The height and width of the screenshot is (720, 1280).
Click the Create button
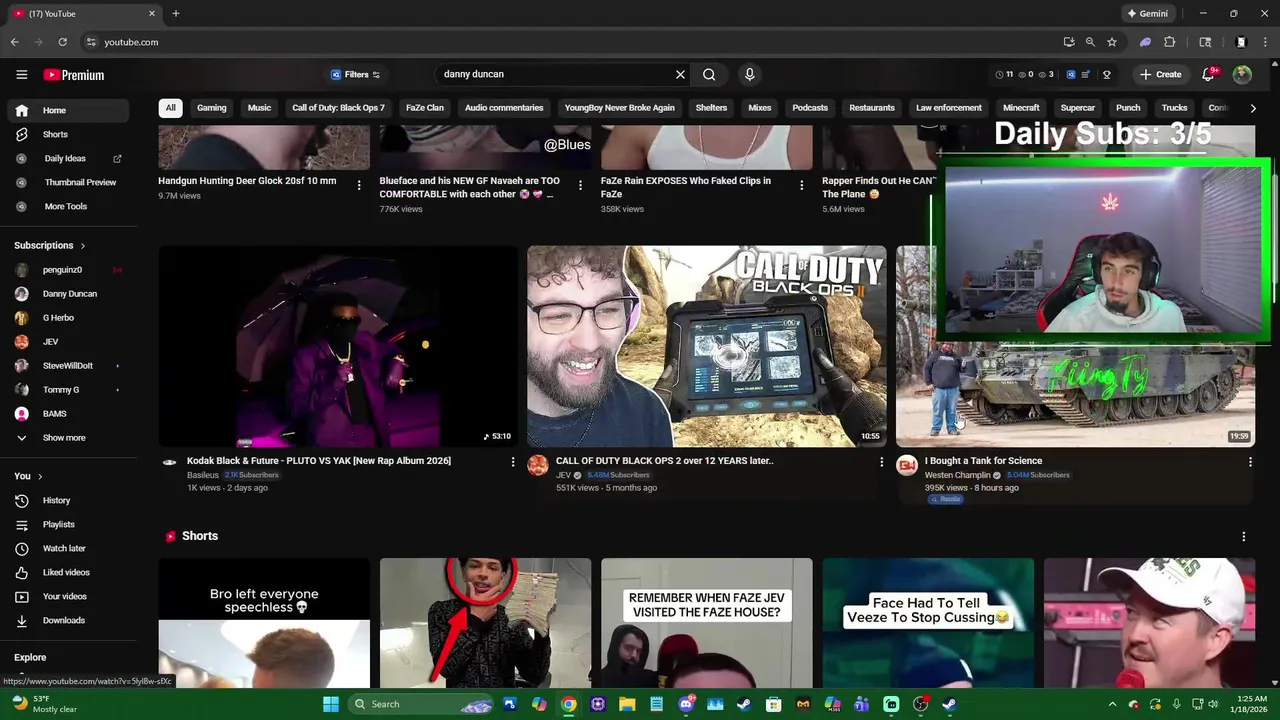1160,74
